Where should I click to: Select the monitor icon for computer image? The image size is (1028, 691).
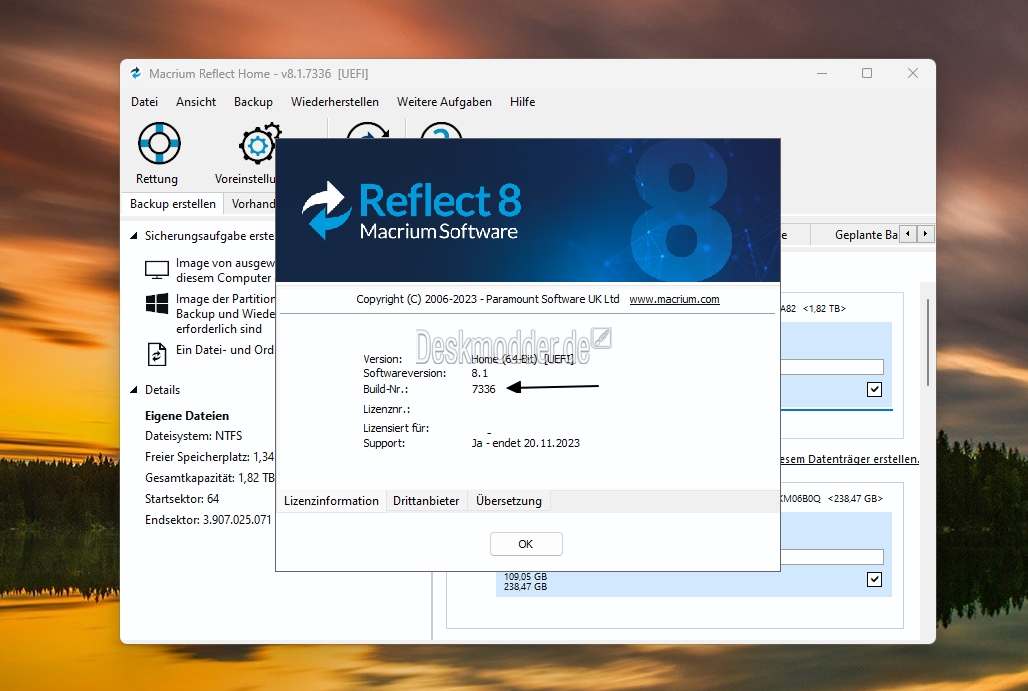(x=157, y=269)
